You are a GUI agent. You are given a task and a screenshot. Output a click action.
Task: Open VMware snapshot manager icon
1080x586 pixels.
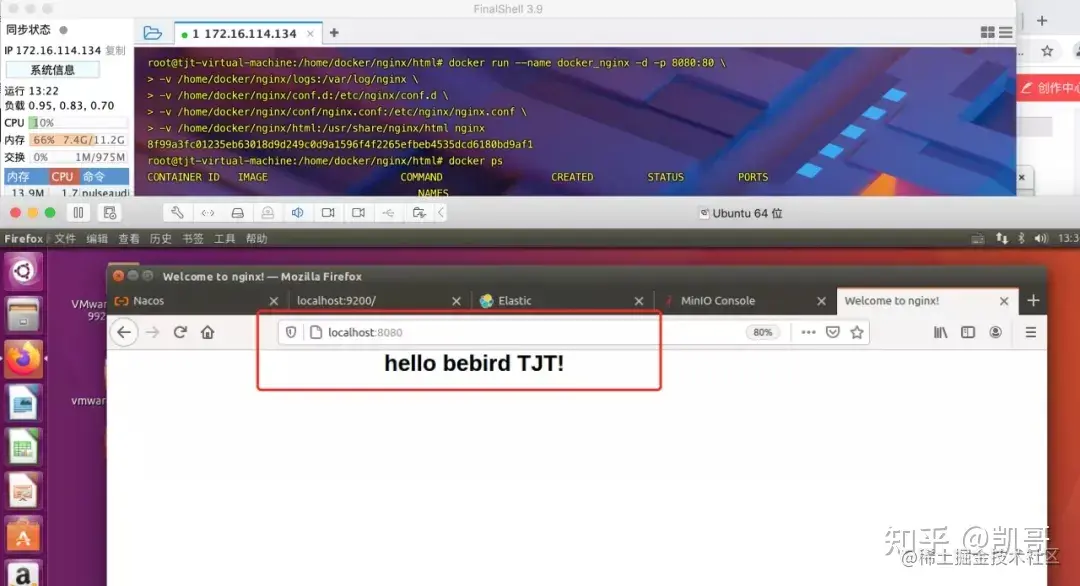coord(110,213)
